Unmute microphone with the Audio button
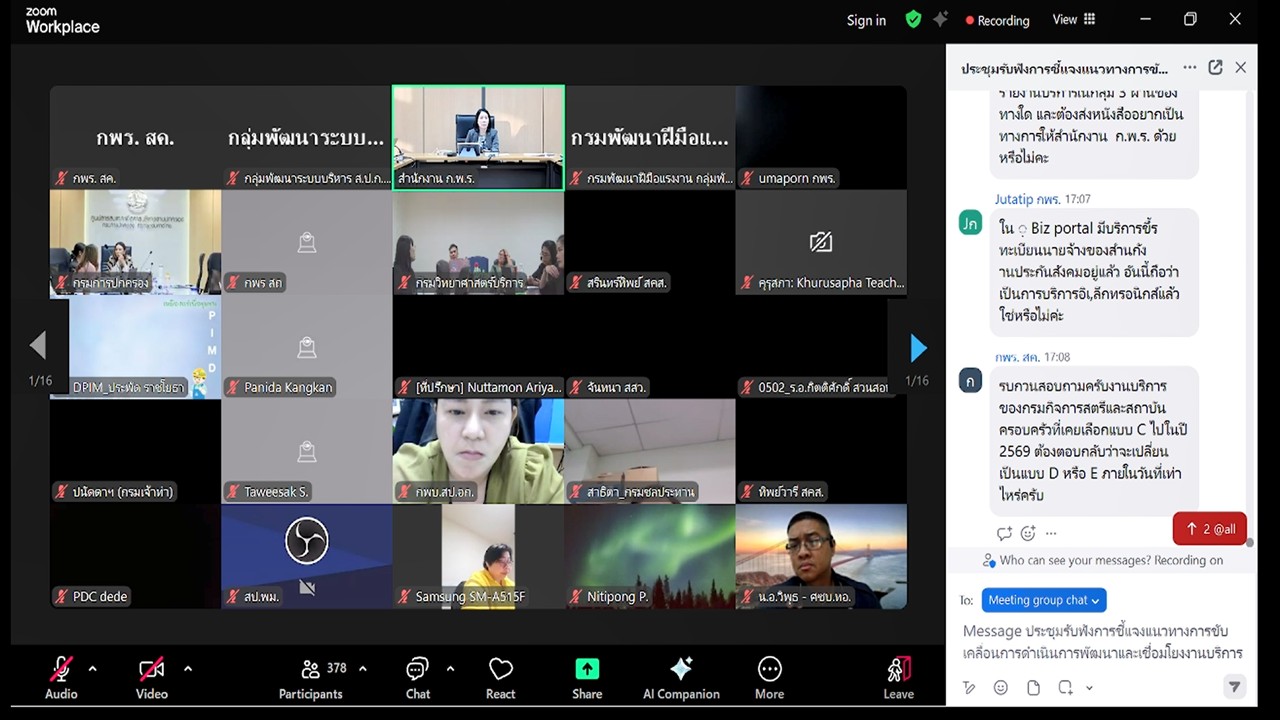The width and height of the screenshot is (1280, 720). coord(61,678)
